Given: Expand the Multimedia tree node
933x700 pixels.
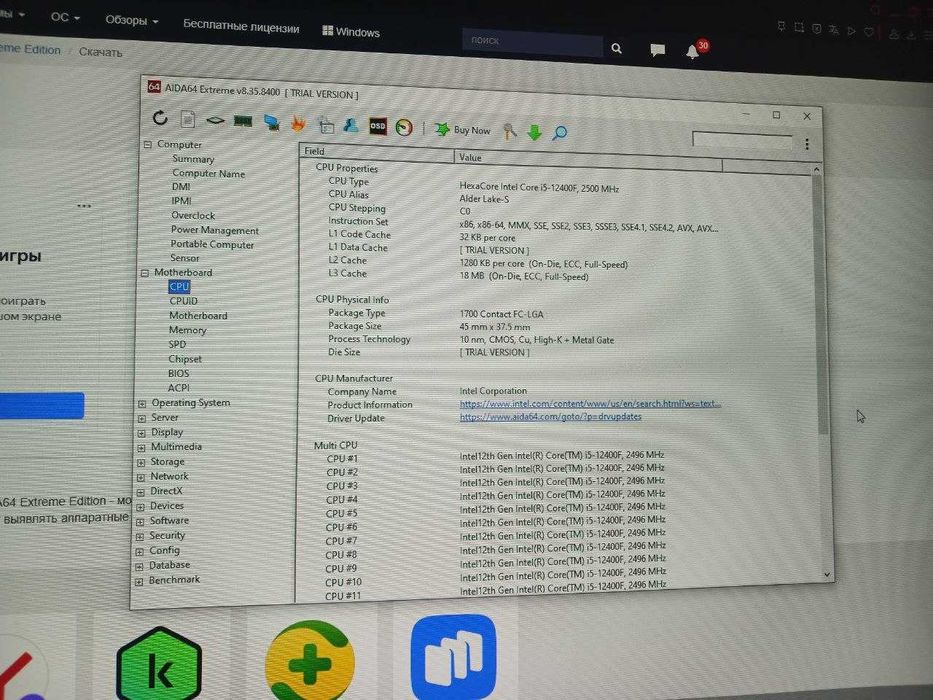Looking at the screenshot, I should point(141,448).
